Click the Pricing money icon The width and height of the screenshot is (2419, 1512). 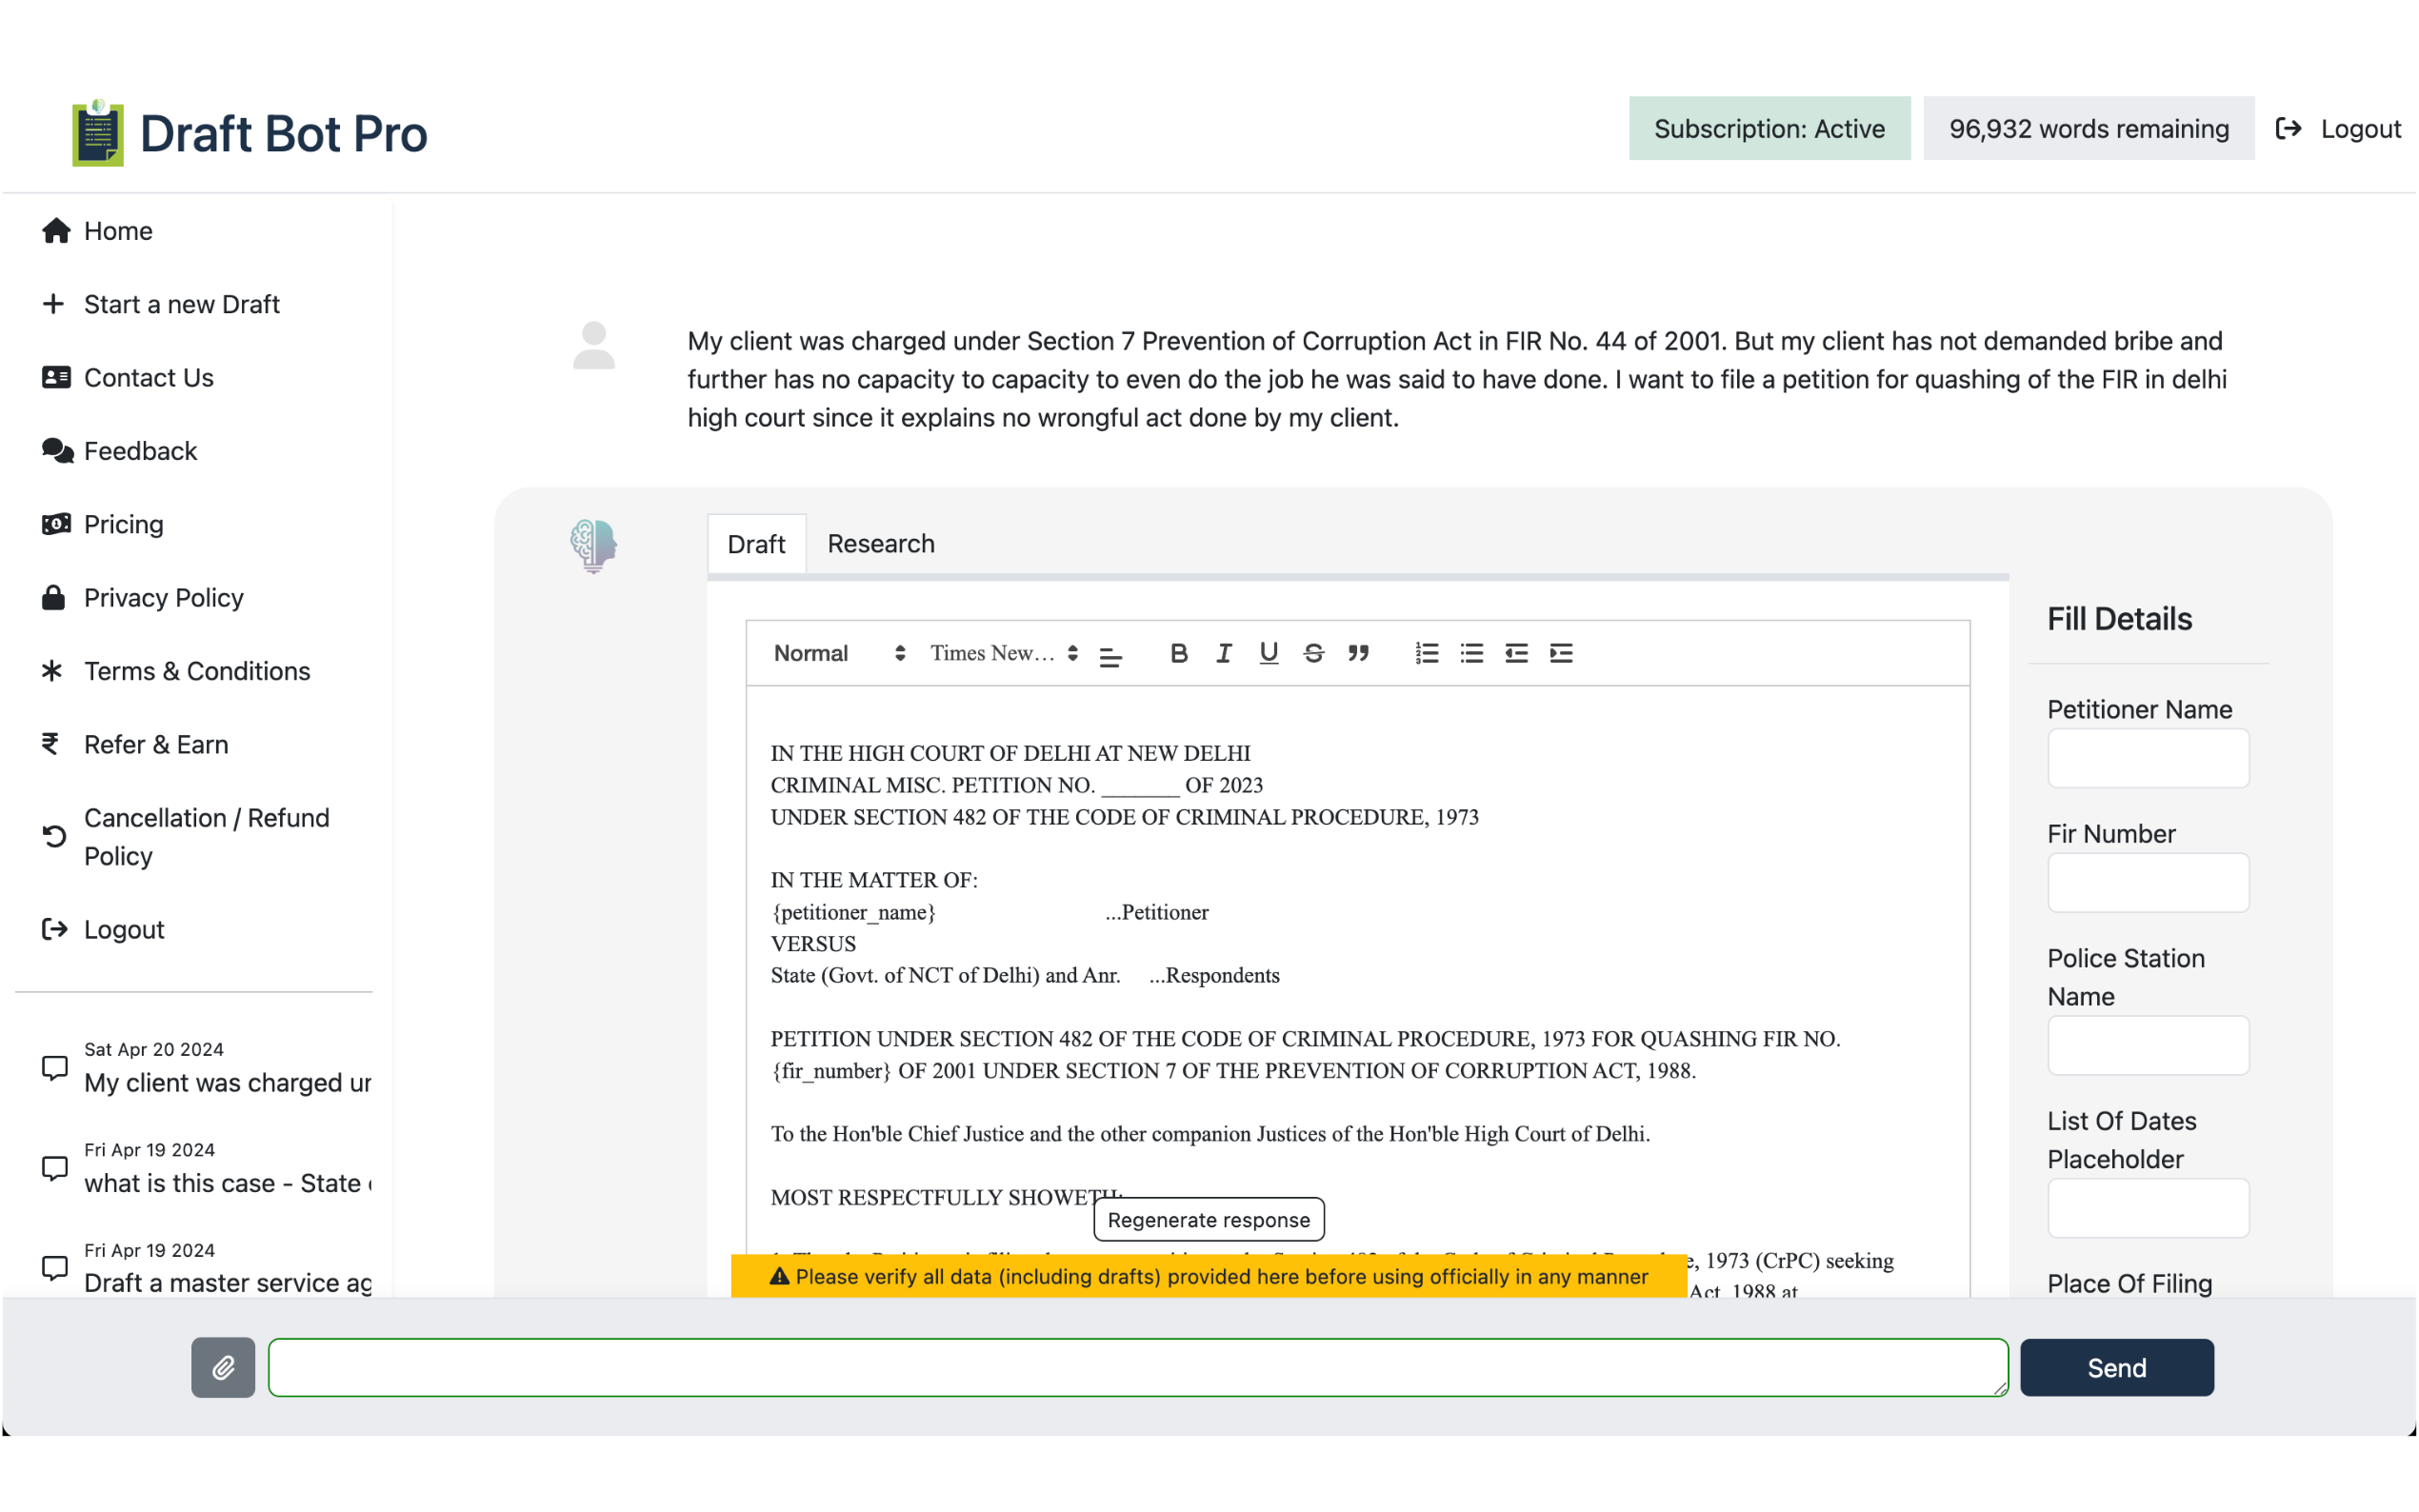click(x=56, y=524)
